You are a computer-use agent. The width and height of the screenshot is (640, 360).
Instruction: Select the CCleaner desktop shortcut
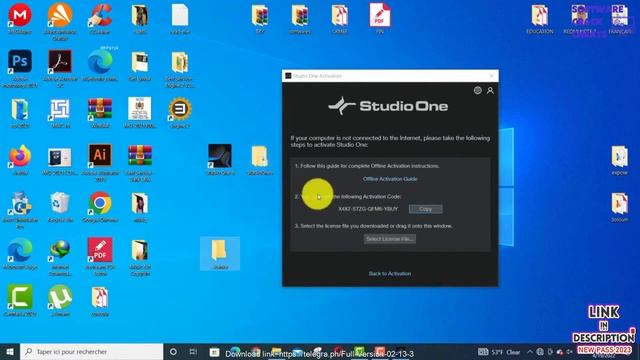[100, 18]
